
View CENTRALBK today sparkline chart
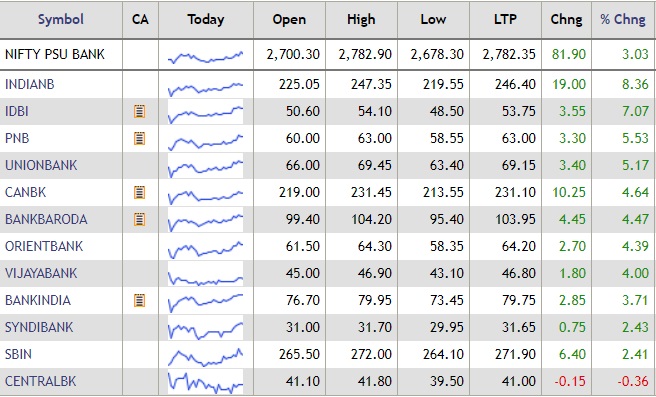[205, 382]
